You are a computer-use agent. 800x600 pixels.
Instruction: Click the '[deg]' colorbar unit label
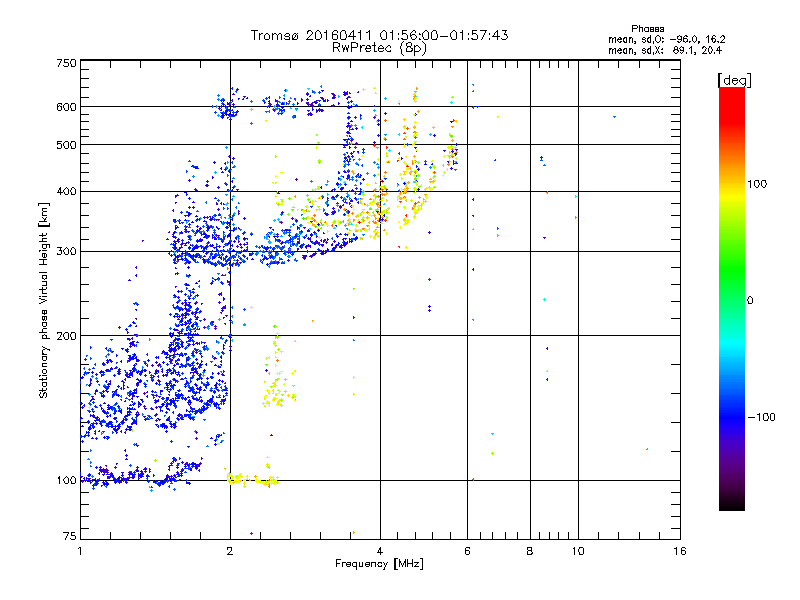tap(734, 80)
